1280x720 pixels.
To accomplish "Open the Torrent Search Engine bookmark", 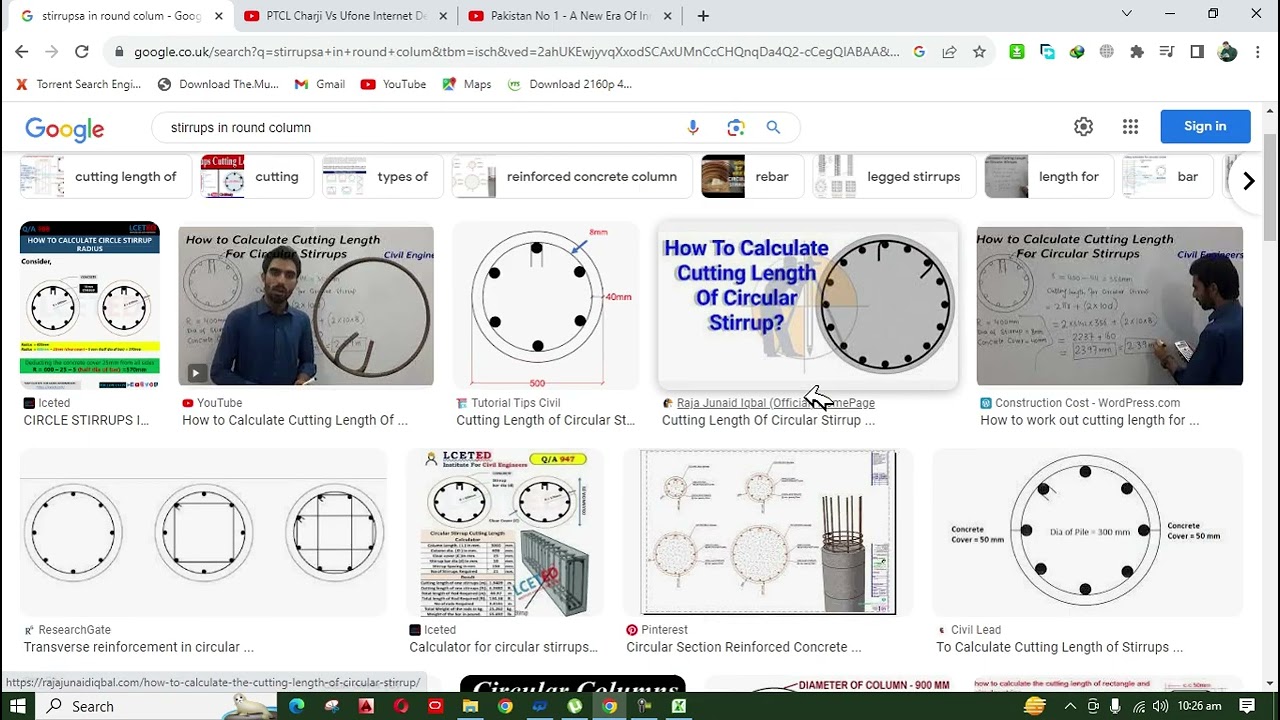I will click(78, 84).
